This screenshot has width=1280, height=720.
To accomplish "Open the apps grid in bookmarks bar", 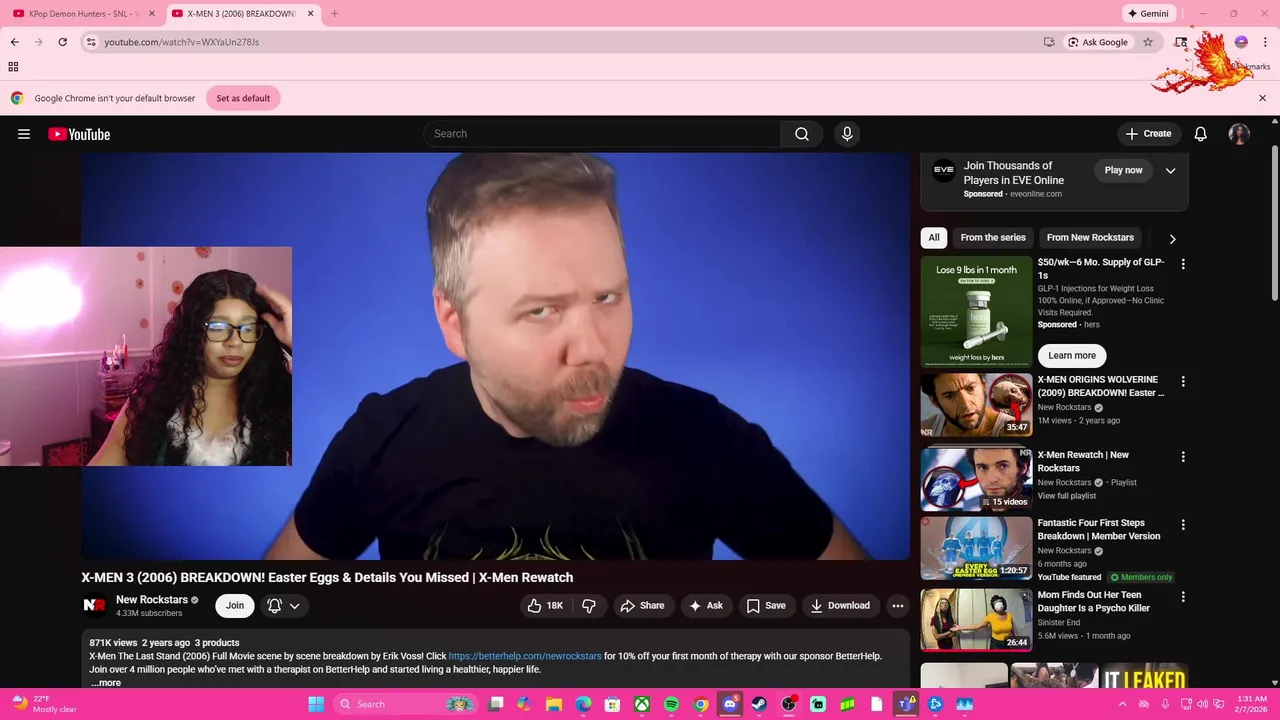I will click(x=13, y=67).
